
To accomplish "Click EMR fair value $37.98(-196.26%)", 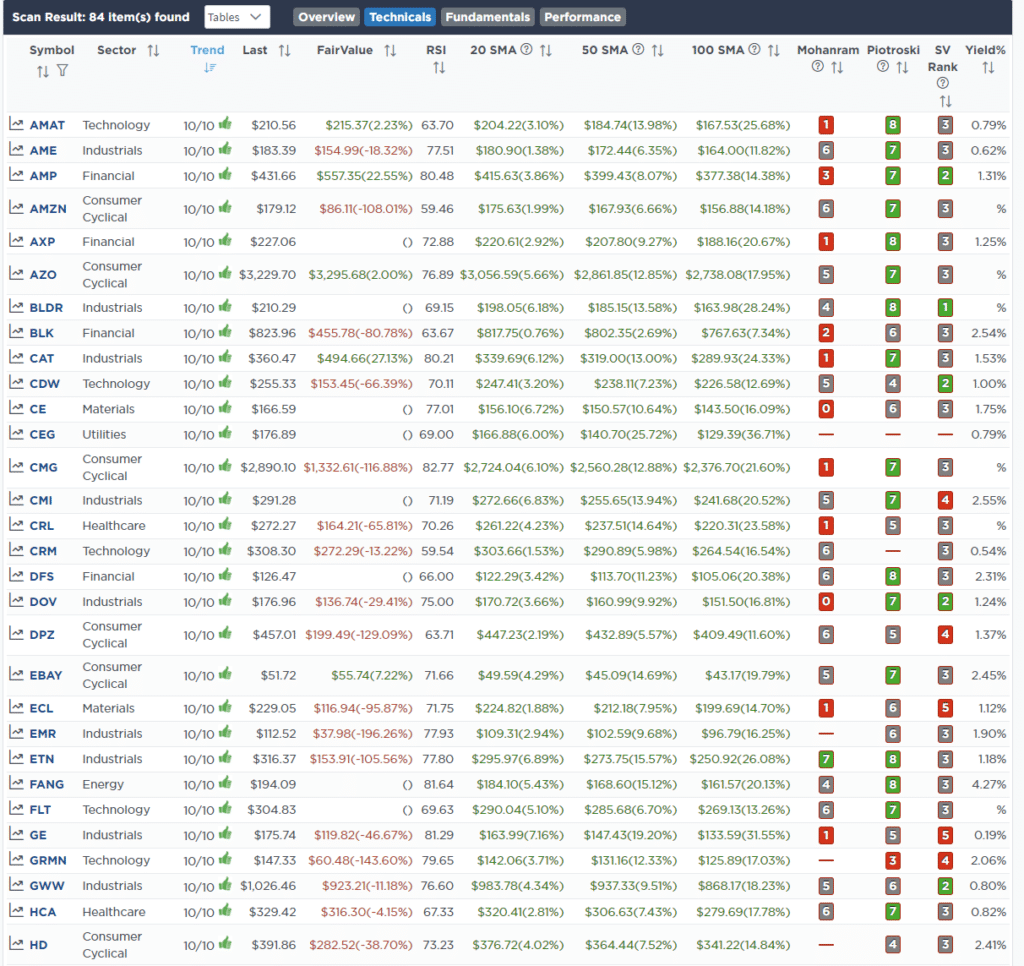I will (362, 734).
